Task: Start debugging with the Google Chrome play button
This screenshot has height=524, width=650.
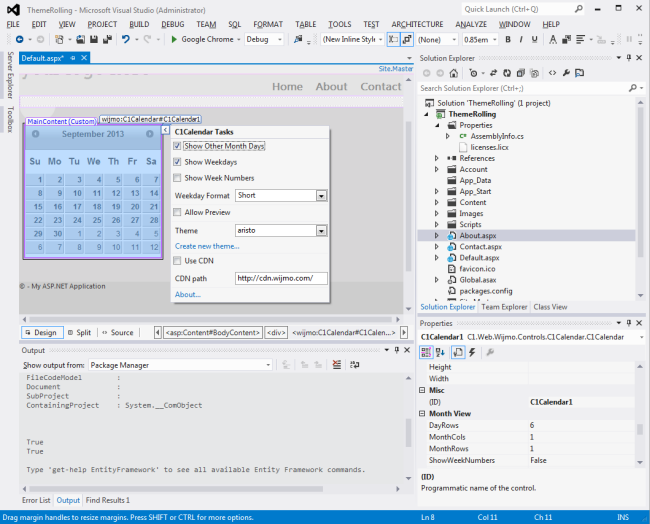Action: 174,39
